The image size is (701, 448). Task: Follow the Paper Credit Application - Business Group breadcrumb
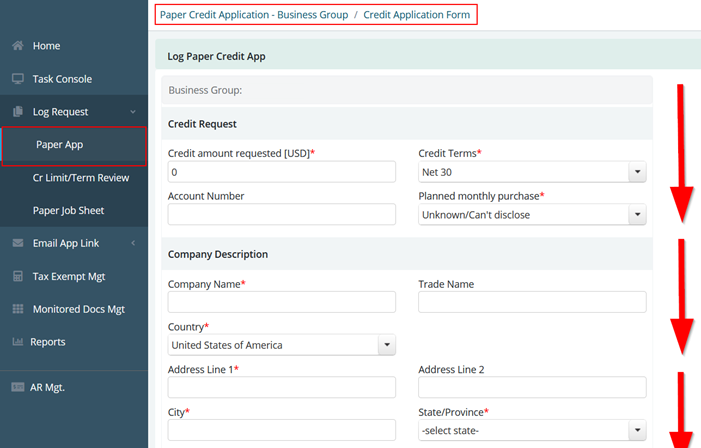pos(254,15)
